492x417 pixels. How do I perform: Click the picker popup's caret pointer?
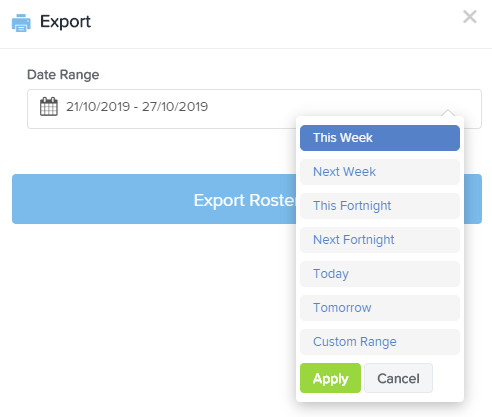tap(448, 112)
